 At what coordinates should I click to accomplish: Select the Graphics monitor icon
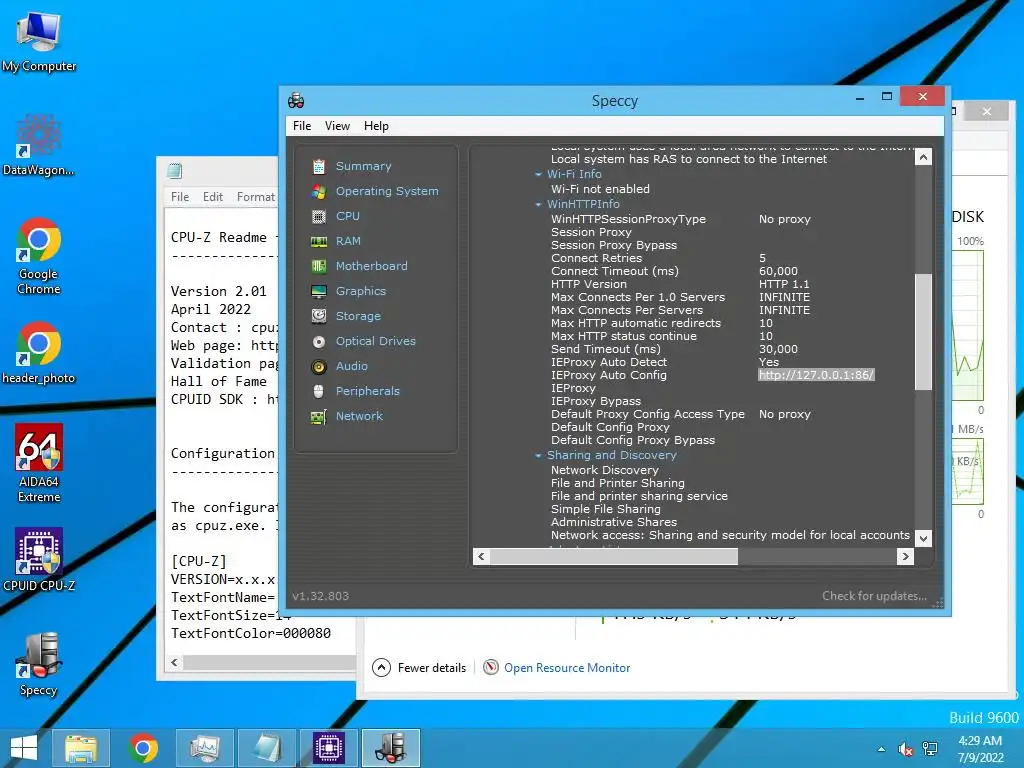pos(319,291)
